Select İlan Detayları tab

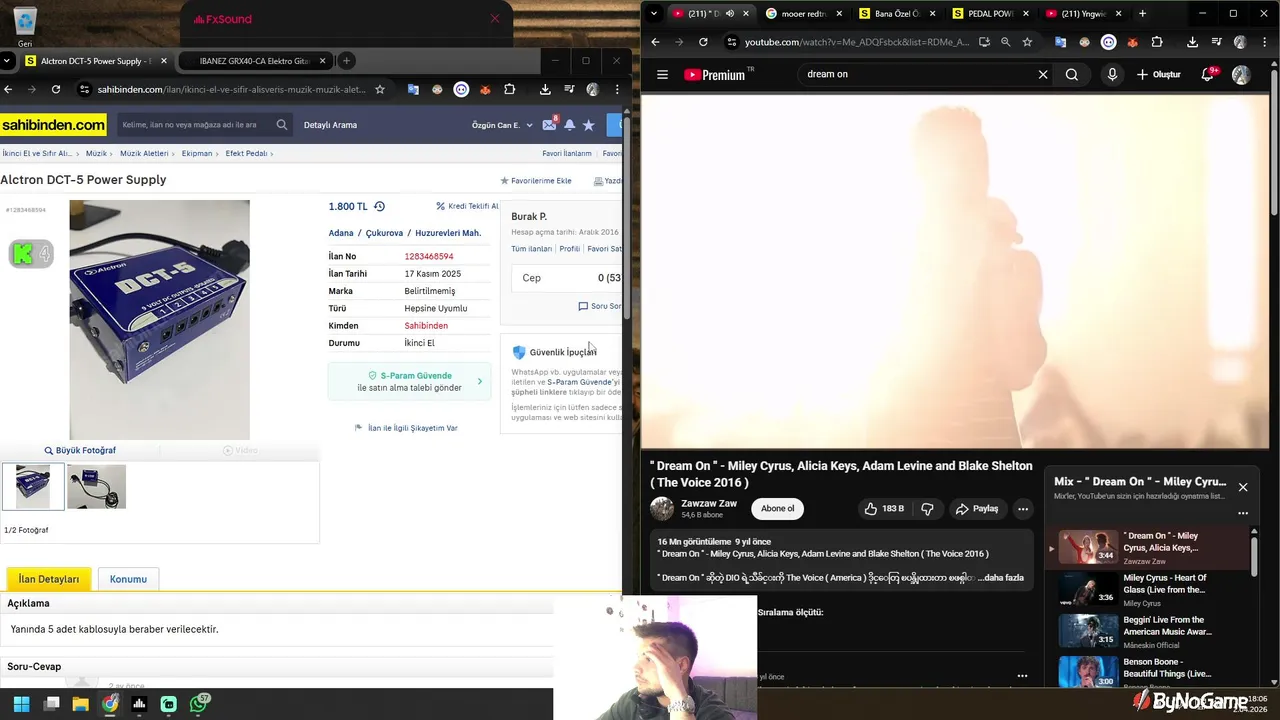click(49, 579)
